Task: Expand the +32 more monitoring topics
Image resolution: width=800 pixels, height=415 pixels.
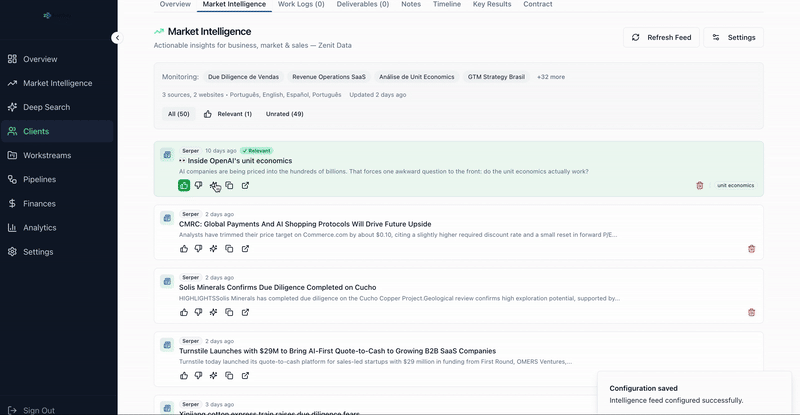Action: click(550, 77)
